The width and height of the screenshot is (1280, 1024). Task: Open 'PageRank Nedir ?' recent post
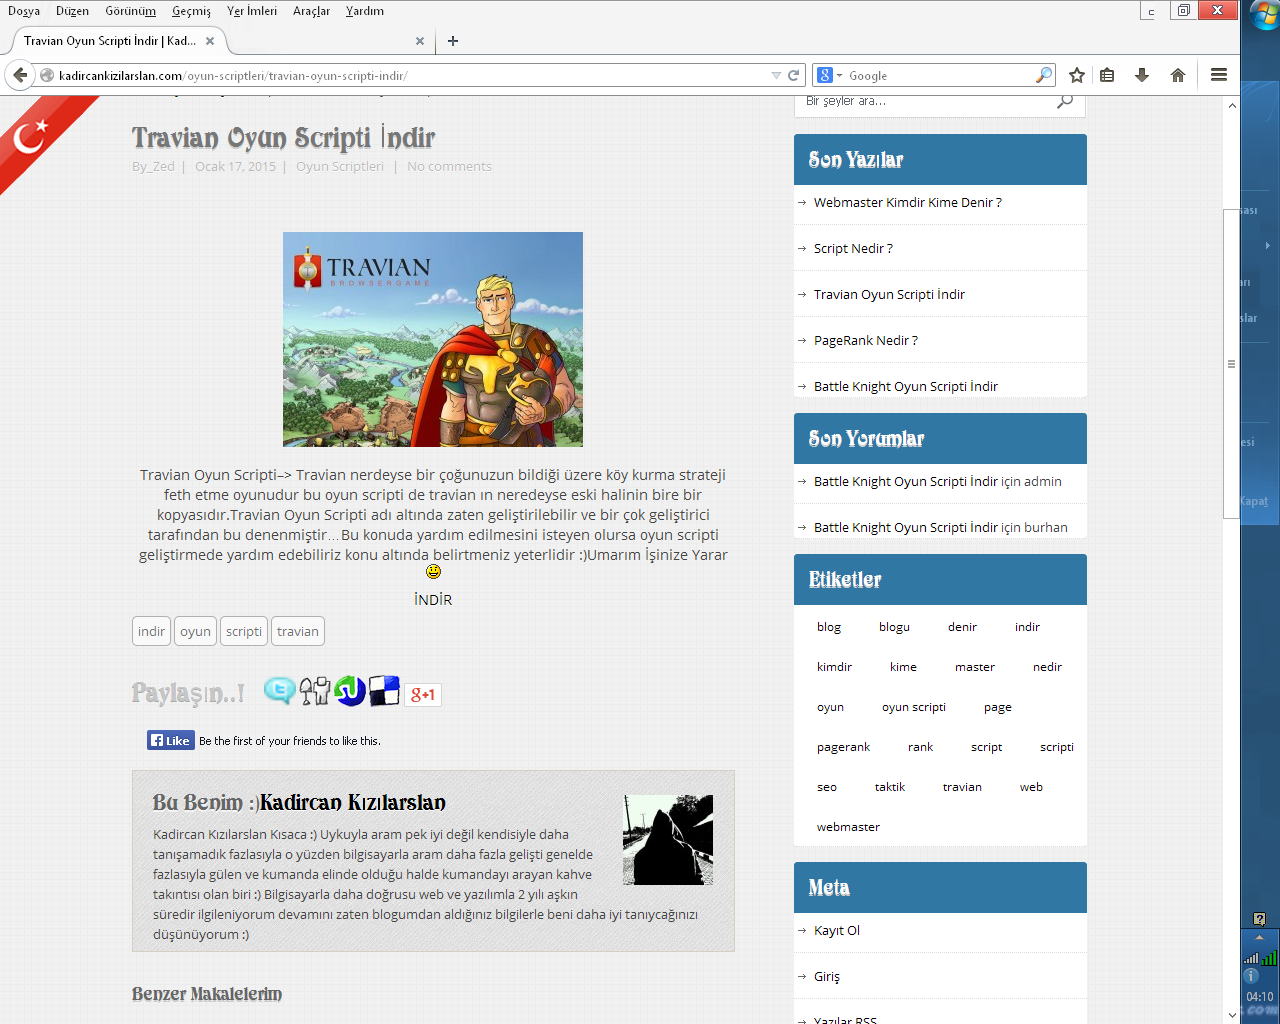[866, 340]
